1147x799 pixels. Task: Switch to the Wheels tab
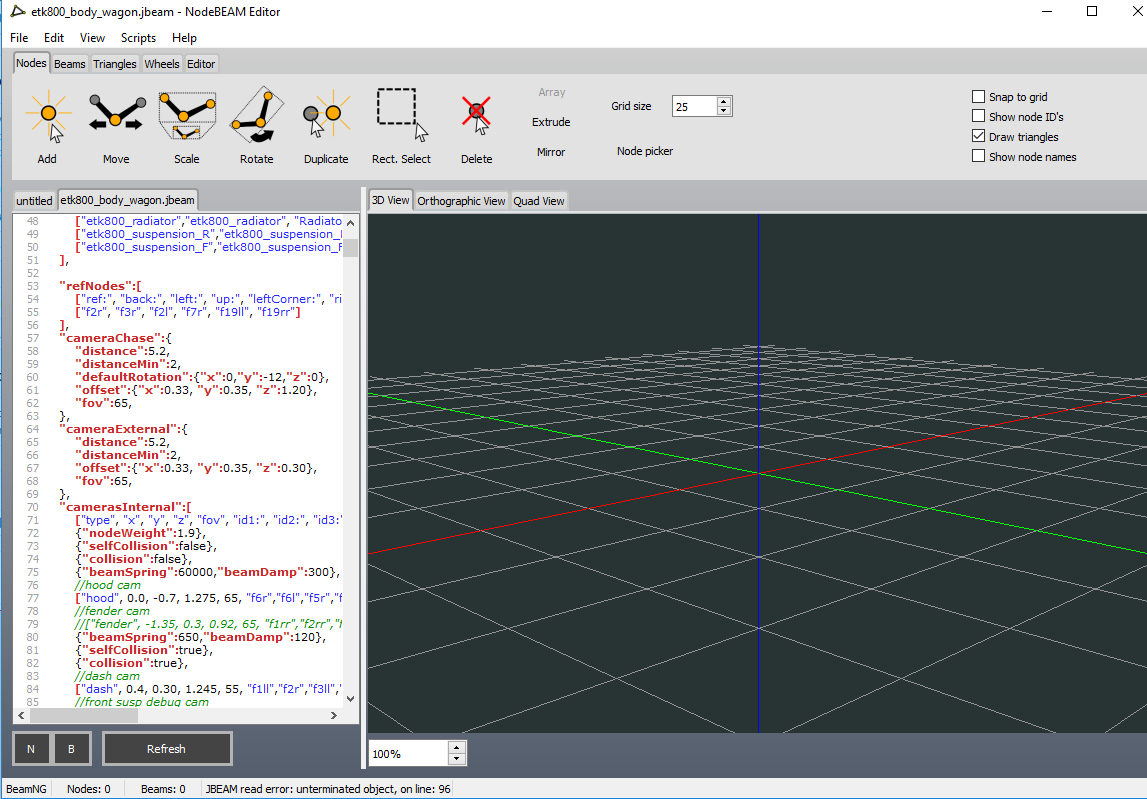tap(162, 64)
